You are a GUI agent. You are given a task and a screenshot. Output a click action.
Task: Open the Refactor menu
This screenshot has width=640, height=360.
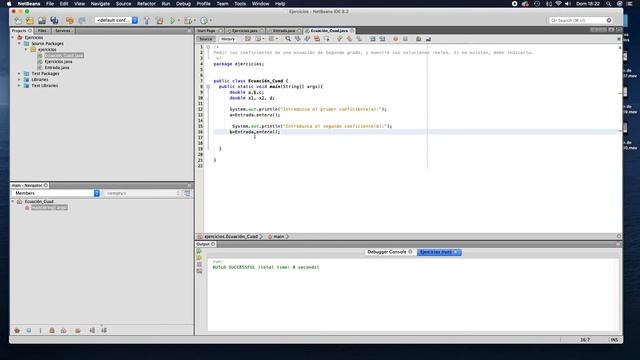(146, 4)
